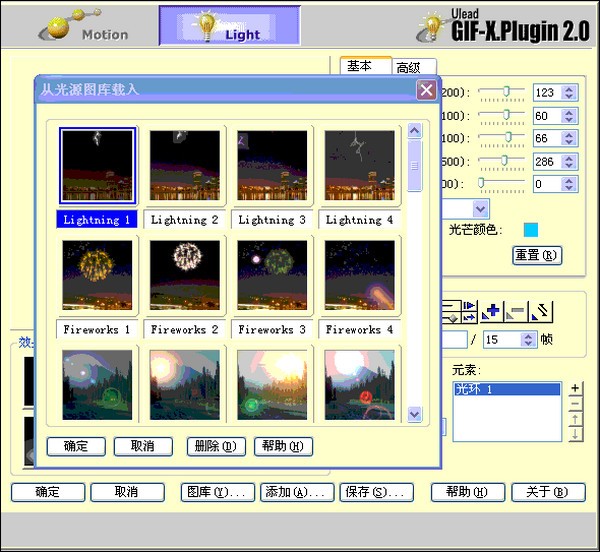Select the forest thumbnail with red flare
Viewport: 600px width, 552px height.
[360, 385]
